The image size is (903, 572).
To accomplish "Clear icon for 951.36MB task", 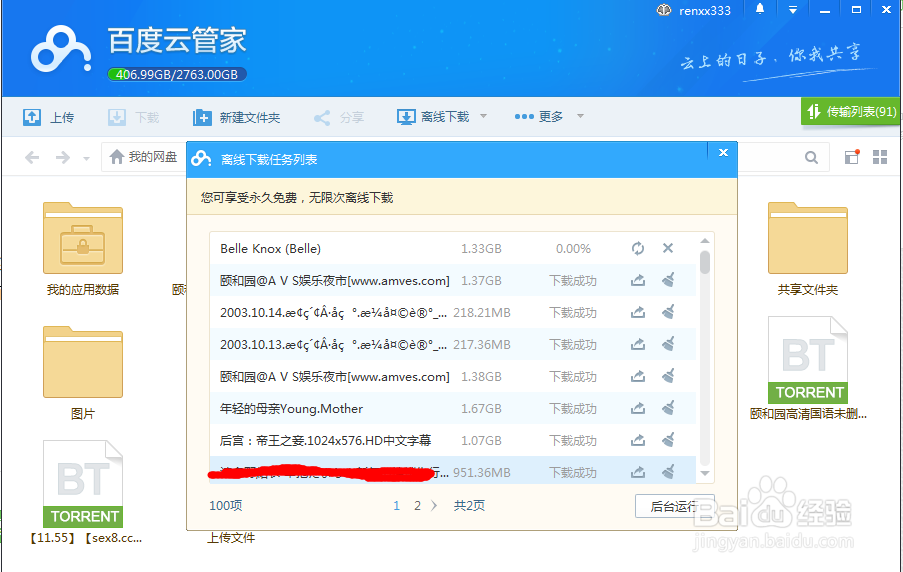I will 668,472.
